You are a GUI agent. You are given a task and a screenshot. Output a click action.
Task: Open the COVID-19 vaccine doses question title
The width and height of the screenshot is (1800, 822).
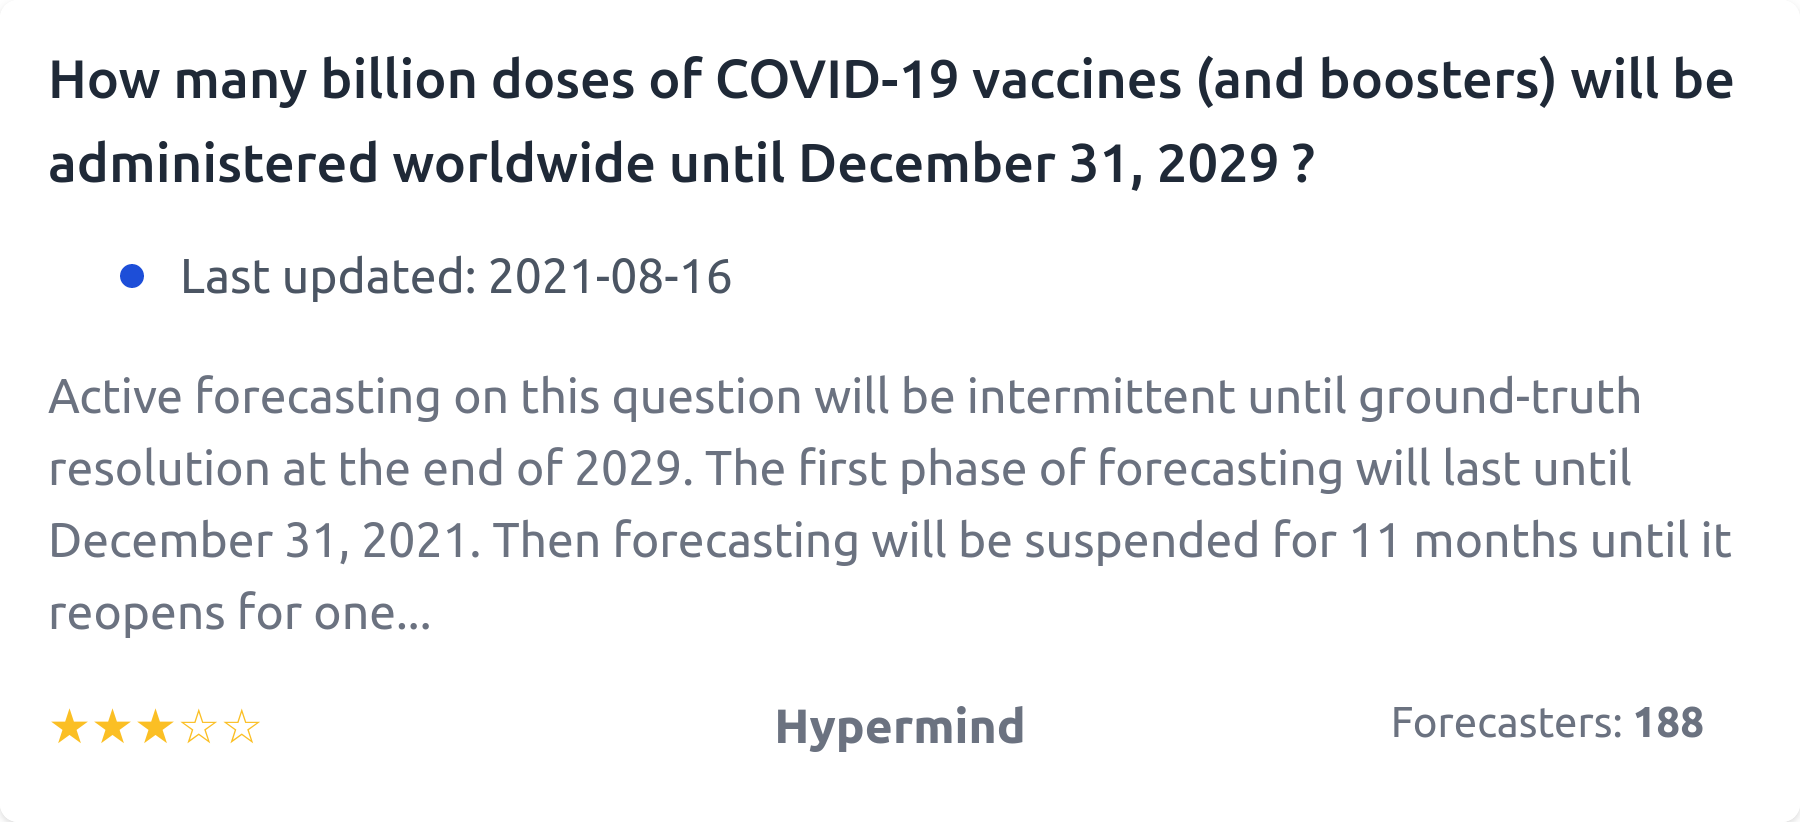(890, 121)
